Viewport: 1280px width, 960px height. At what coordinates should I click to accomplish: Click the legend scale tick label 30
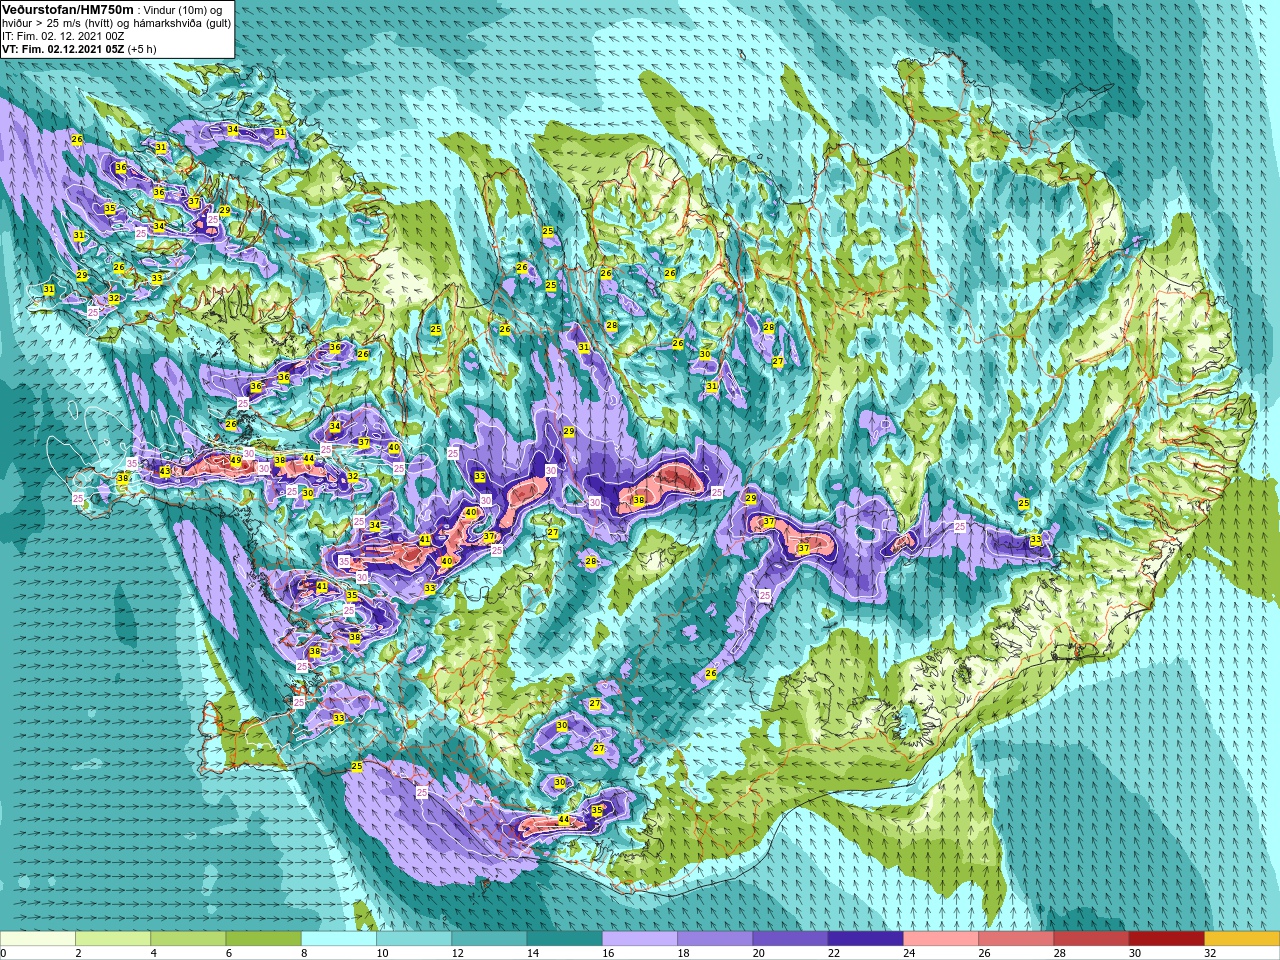point(1134,953)
